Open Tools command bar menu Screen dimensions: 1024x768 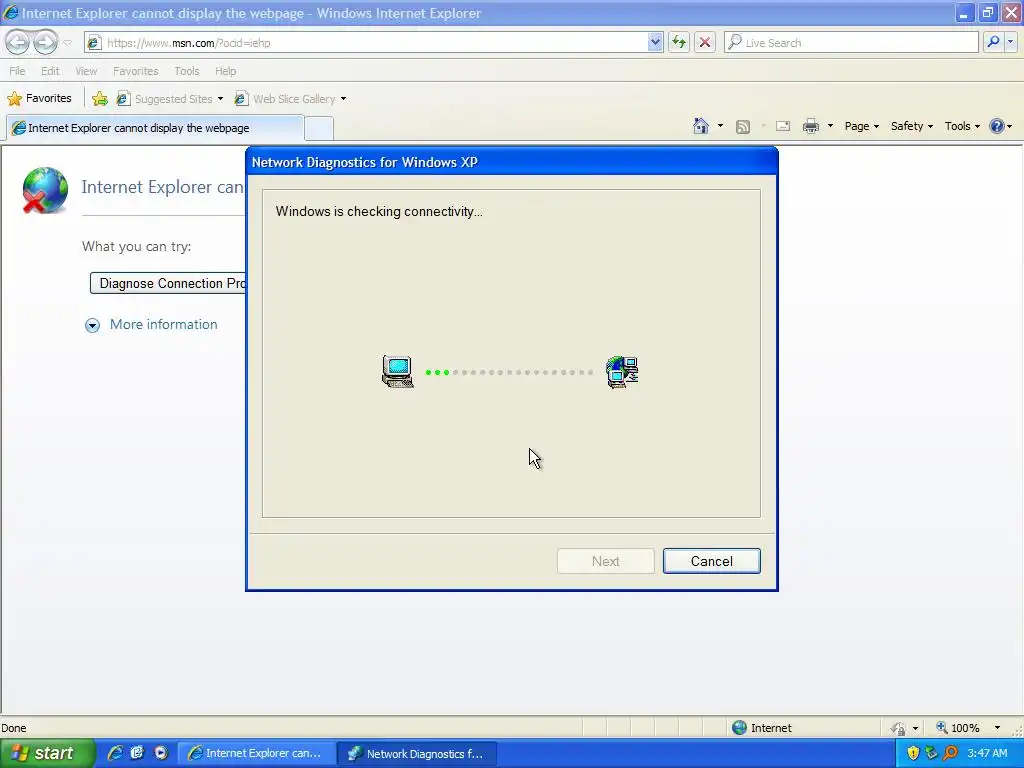pyautogui.click(x=962, y=126)
